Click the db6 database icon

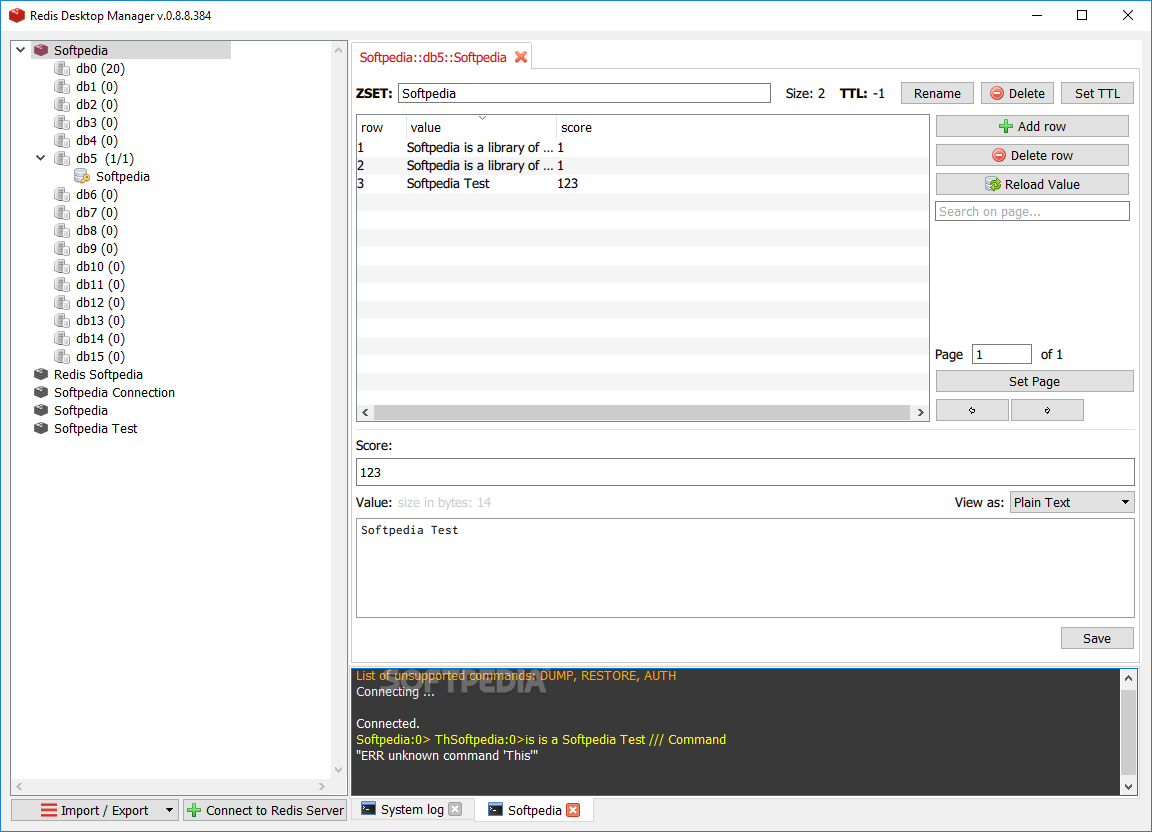tap(62, 195)
